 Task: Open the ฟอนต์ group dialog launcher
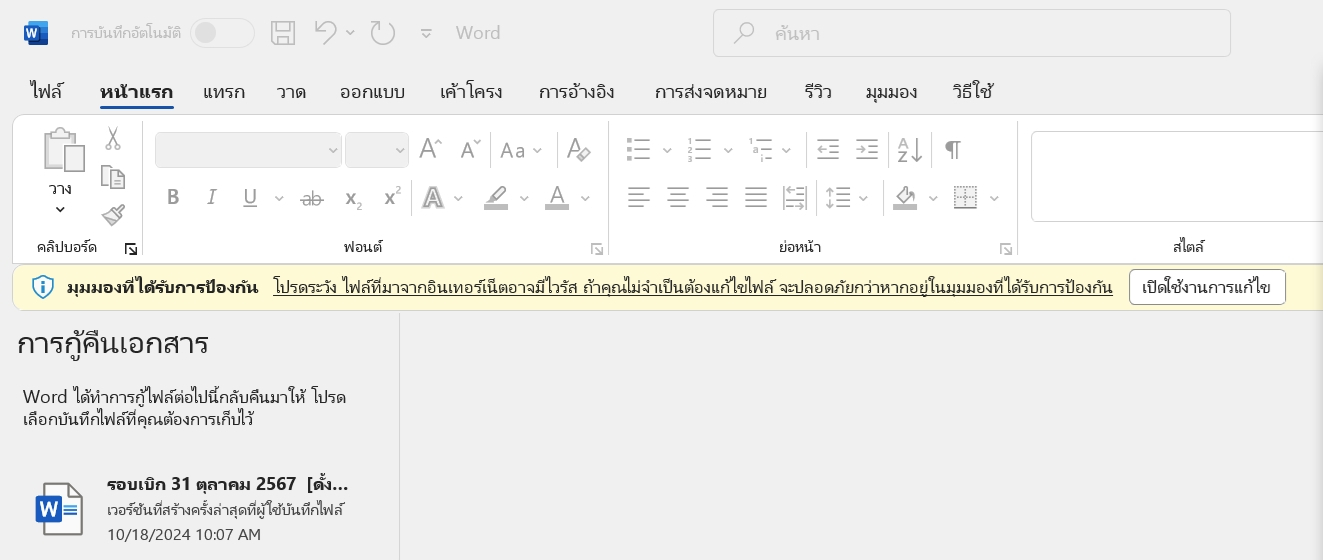tap(597, 248)
